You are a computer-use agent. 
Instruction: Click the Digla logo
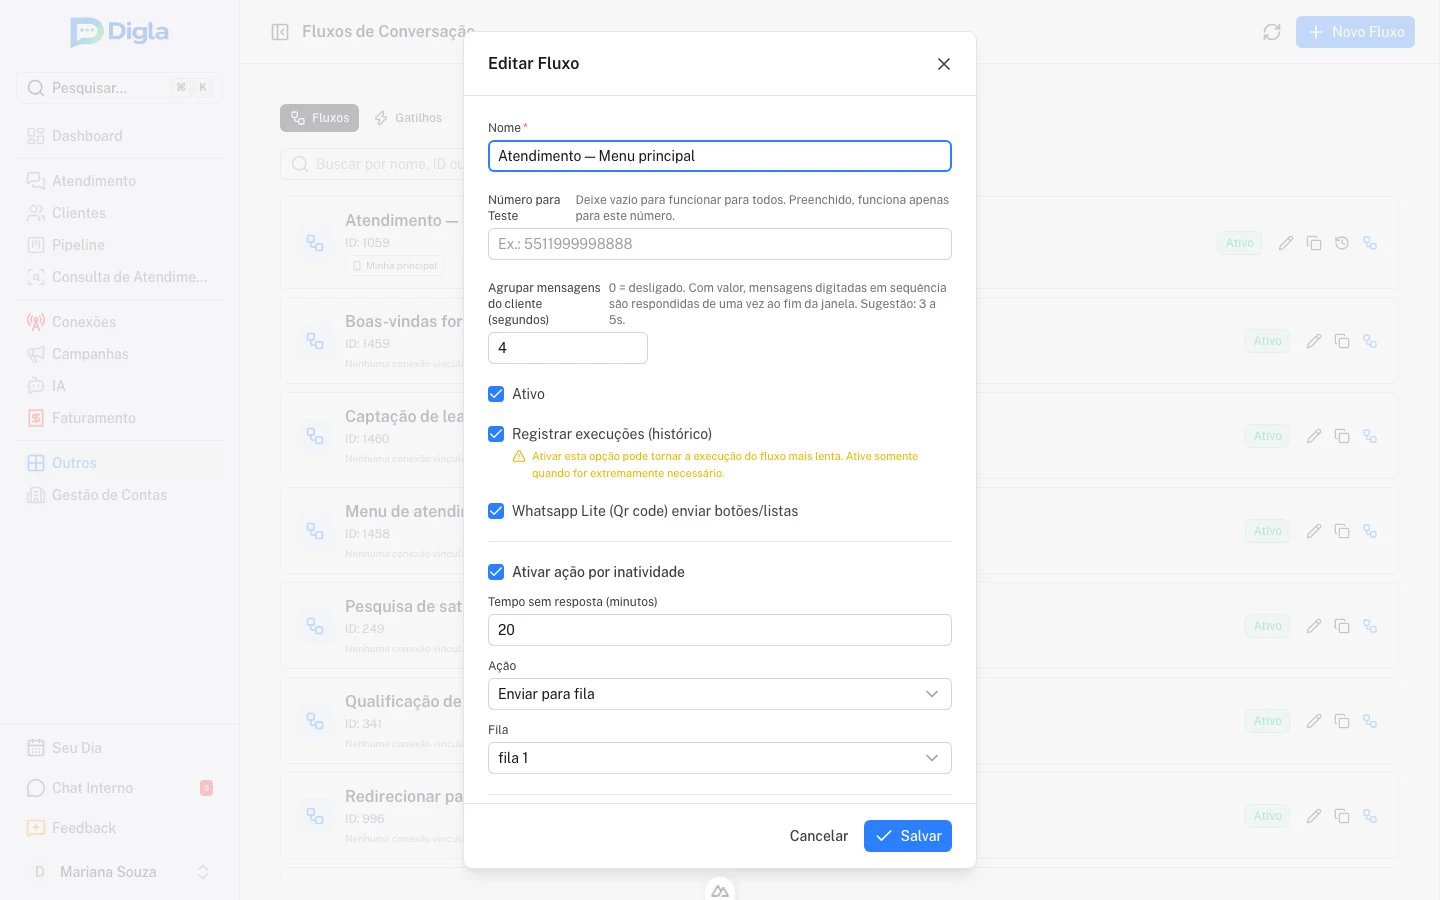coord(119,32)
